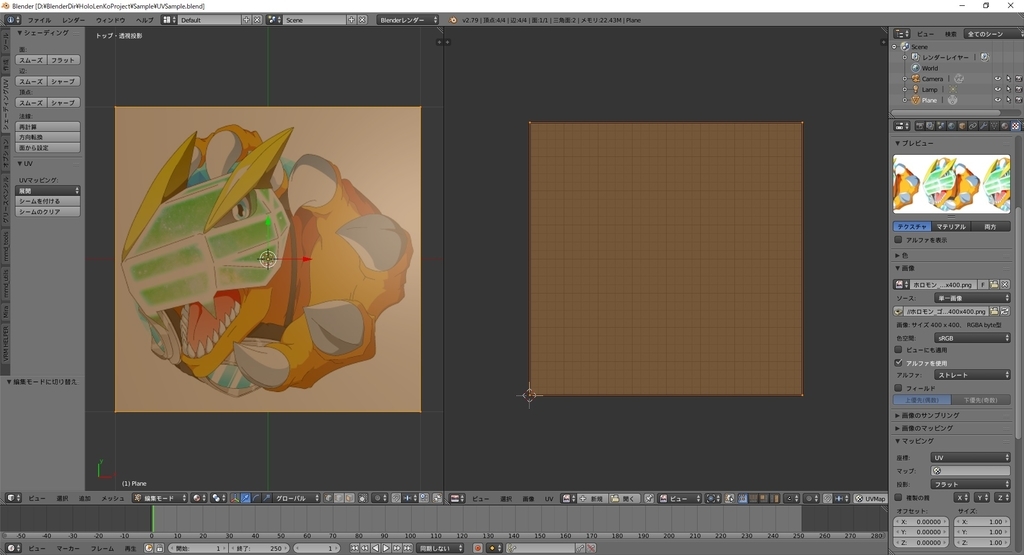Click the シームを付ける button
This screenshot has height=555, width=1024.
point(48,201)
